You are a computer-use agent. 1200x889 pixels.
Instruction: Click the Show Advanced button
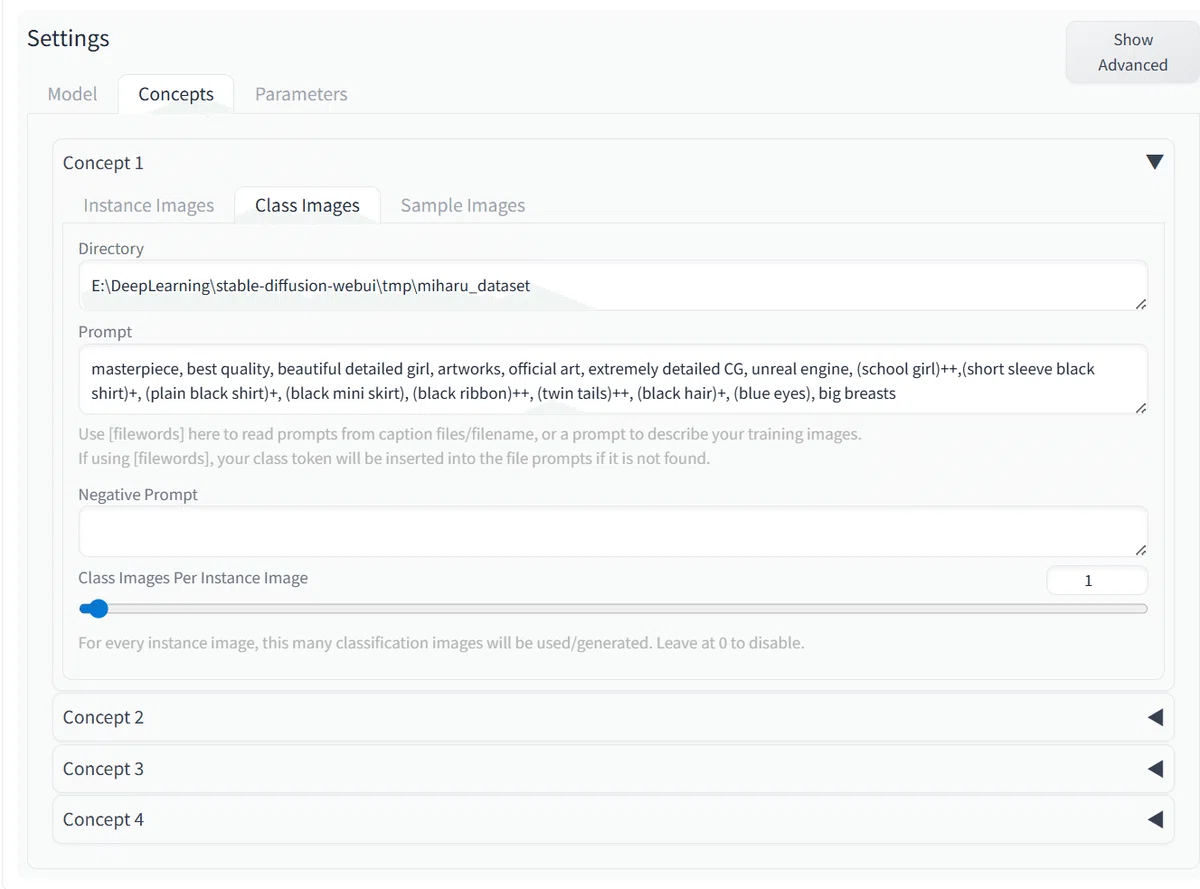coord(1133,52)
